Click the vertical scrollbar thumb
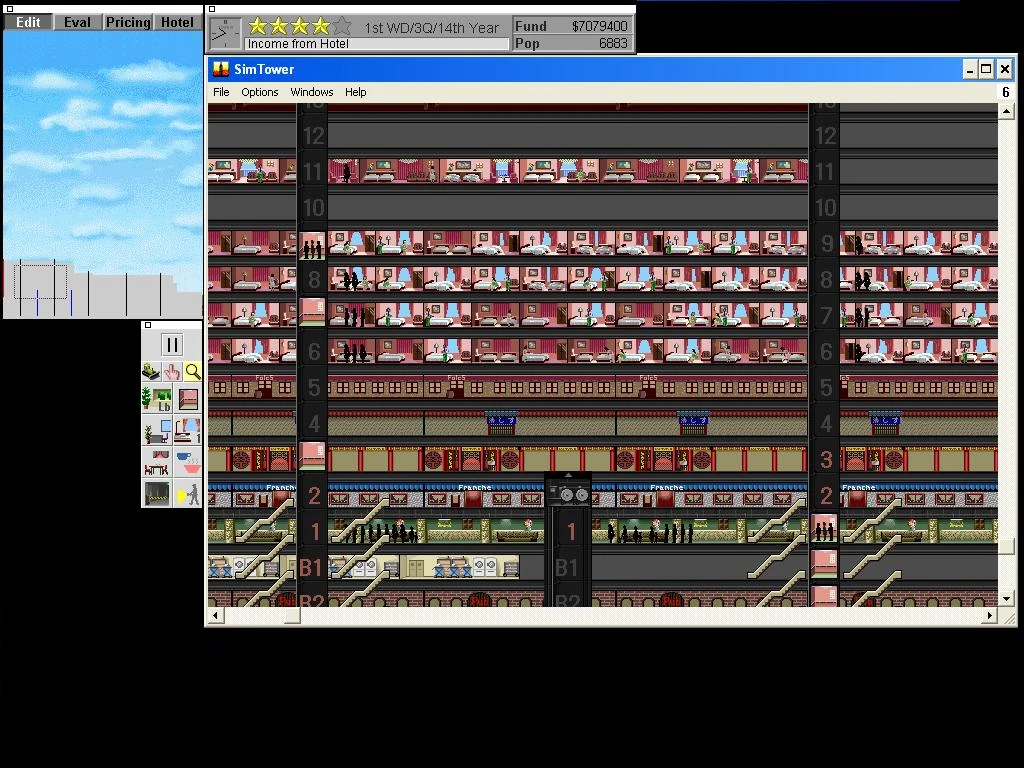Image resolution: width=1024 pixels, height=768 pixels. (x=1006, y=545)
